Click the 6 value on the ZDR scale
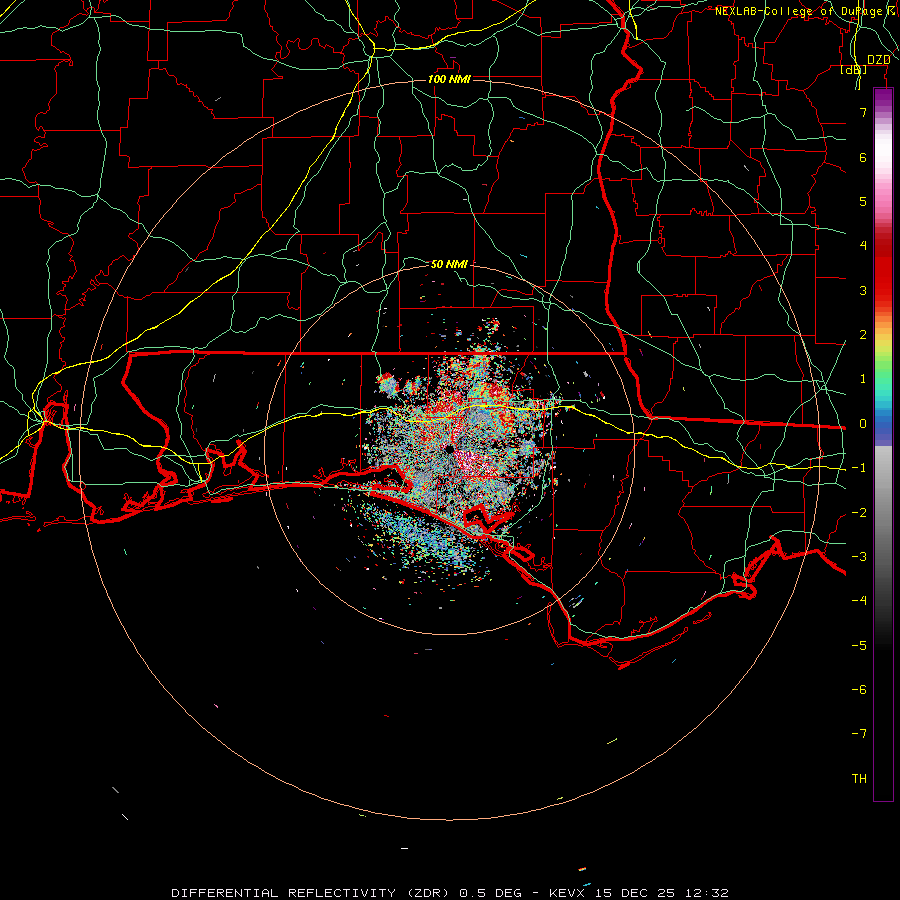900x900 pixels. pos(863,157)
